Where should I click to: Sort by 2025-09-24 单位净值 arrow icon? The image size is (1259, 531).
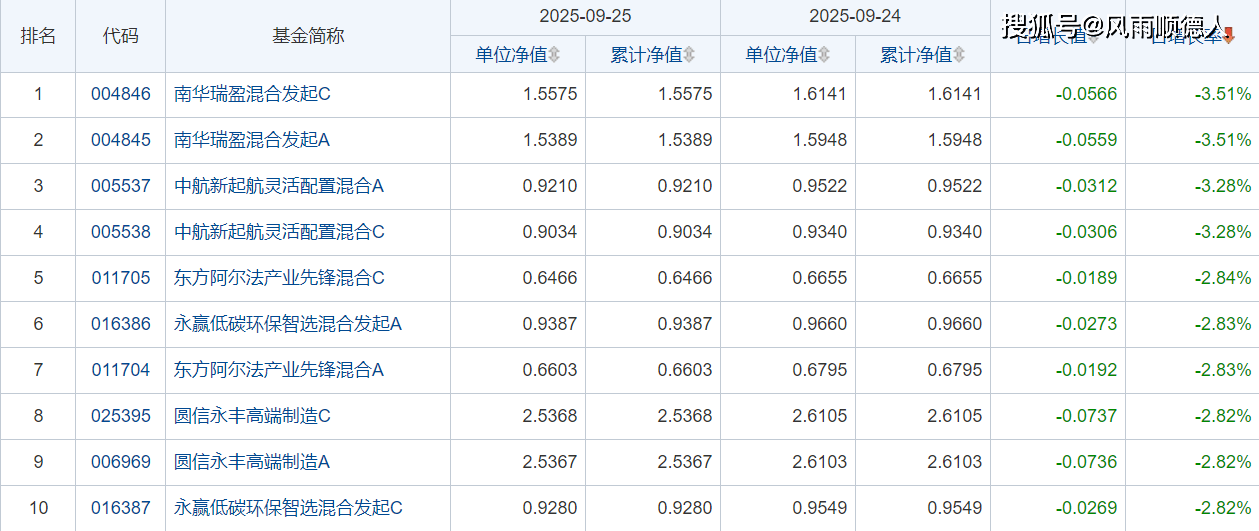pos(824,55)
